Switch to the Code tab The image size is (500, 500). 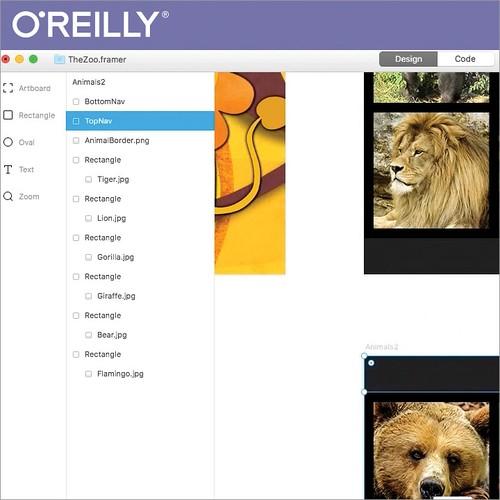465,59
